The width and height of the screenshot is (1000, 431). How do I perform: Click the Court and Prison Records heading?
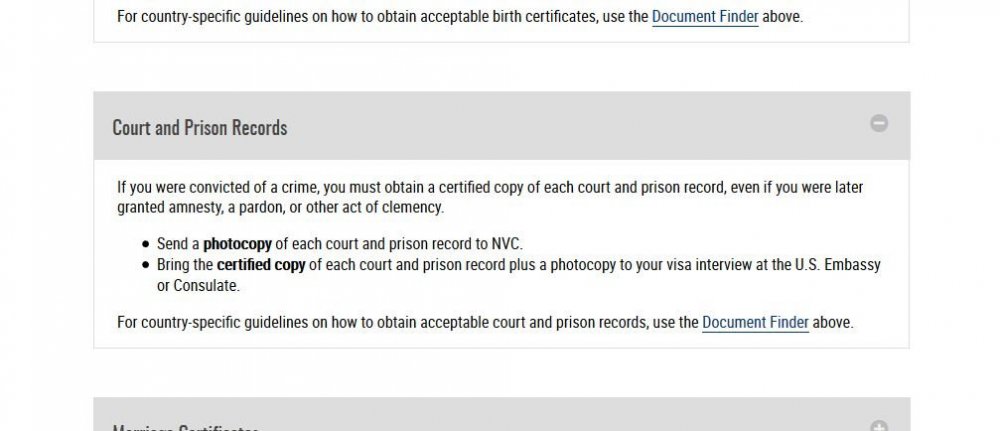click(x=200, y=128)
